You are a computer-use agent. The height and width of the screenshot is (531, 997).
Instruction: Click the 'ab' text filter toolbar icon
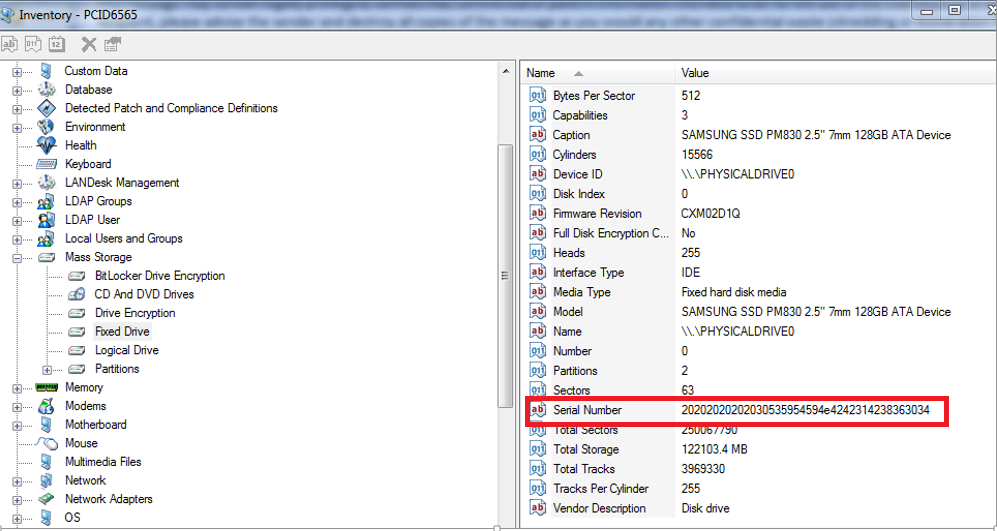click(x=10, y=44)
